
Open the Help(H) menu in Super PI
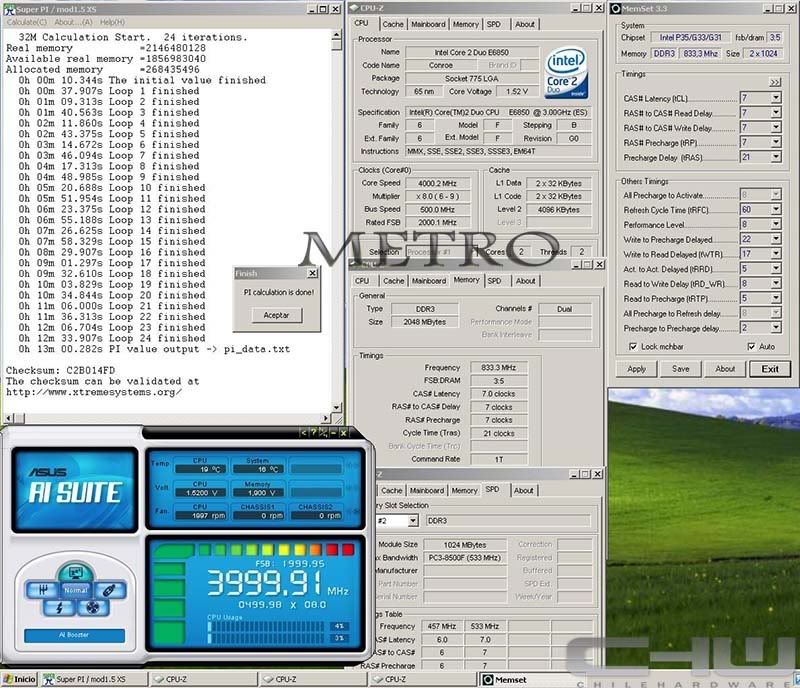[x=112, y=22]
